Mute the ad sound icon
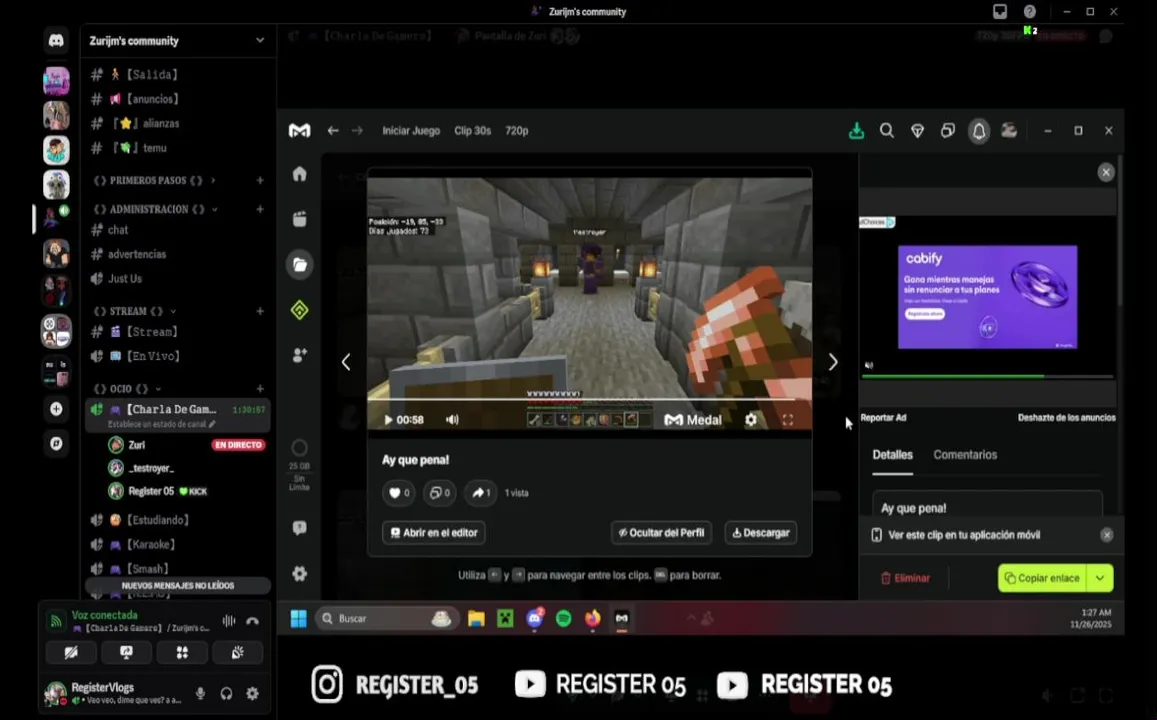This screenshot has width=1157, height=720. point(869,365)
